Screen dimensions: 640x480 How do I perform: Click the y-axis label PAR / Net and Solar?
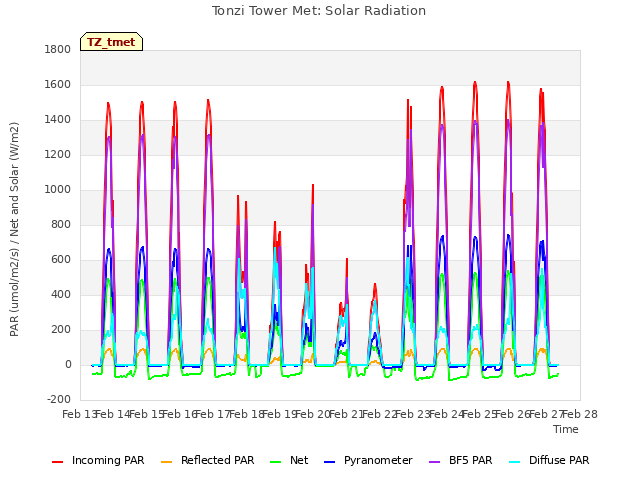pos(14,229)
